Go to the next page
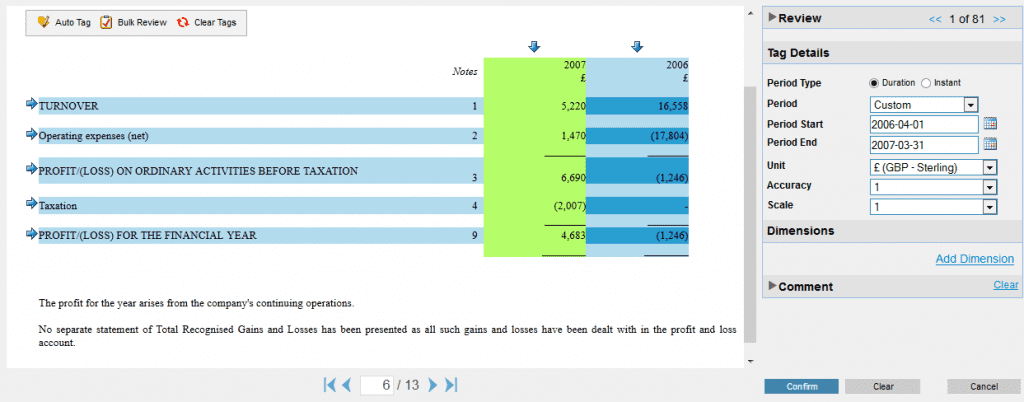Viewport: 1024px width, 402px height. pos(433,385)
